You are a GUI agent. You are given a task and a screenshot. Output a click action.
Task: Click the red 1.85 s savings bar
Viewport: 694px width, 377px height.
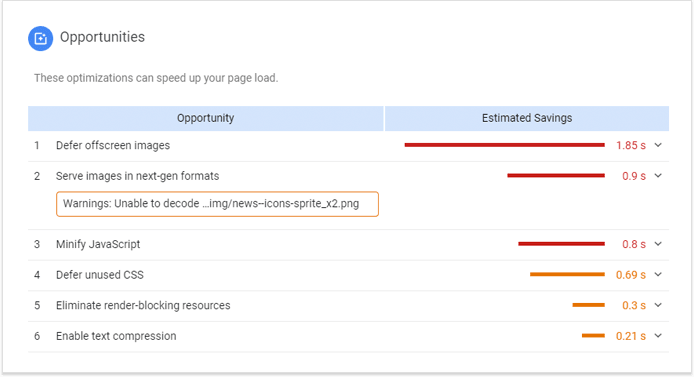pyautogui.click(x=505, y=145)
